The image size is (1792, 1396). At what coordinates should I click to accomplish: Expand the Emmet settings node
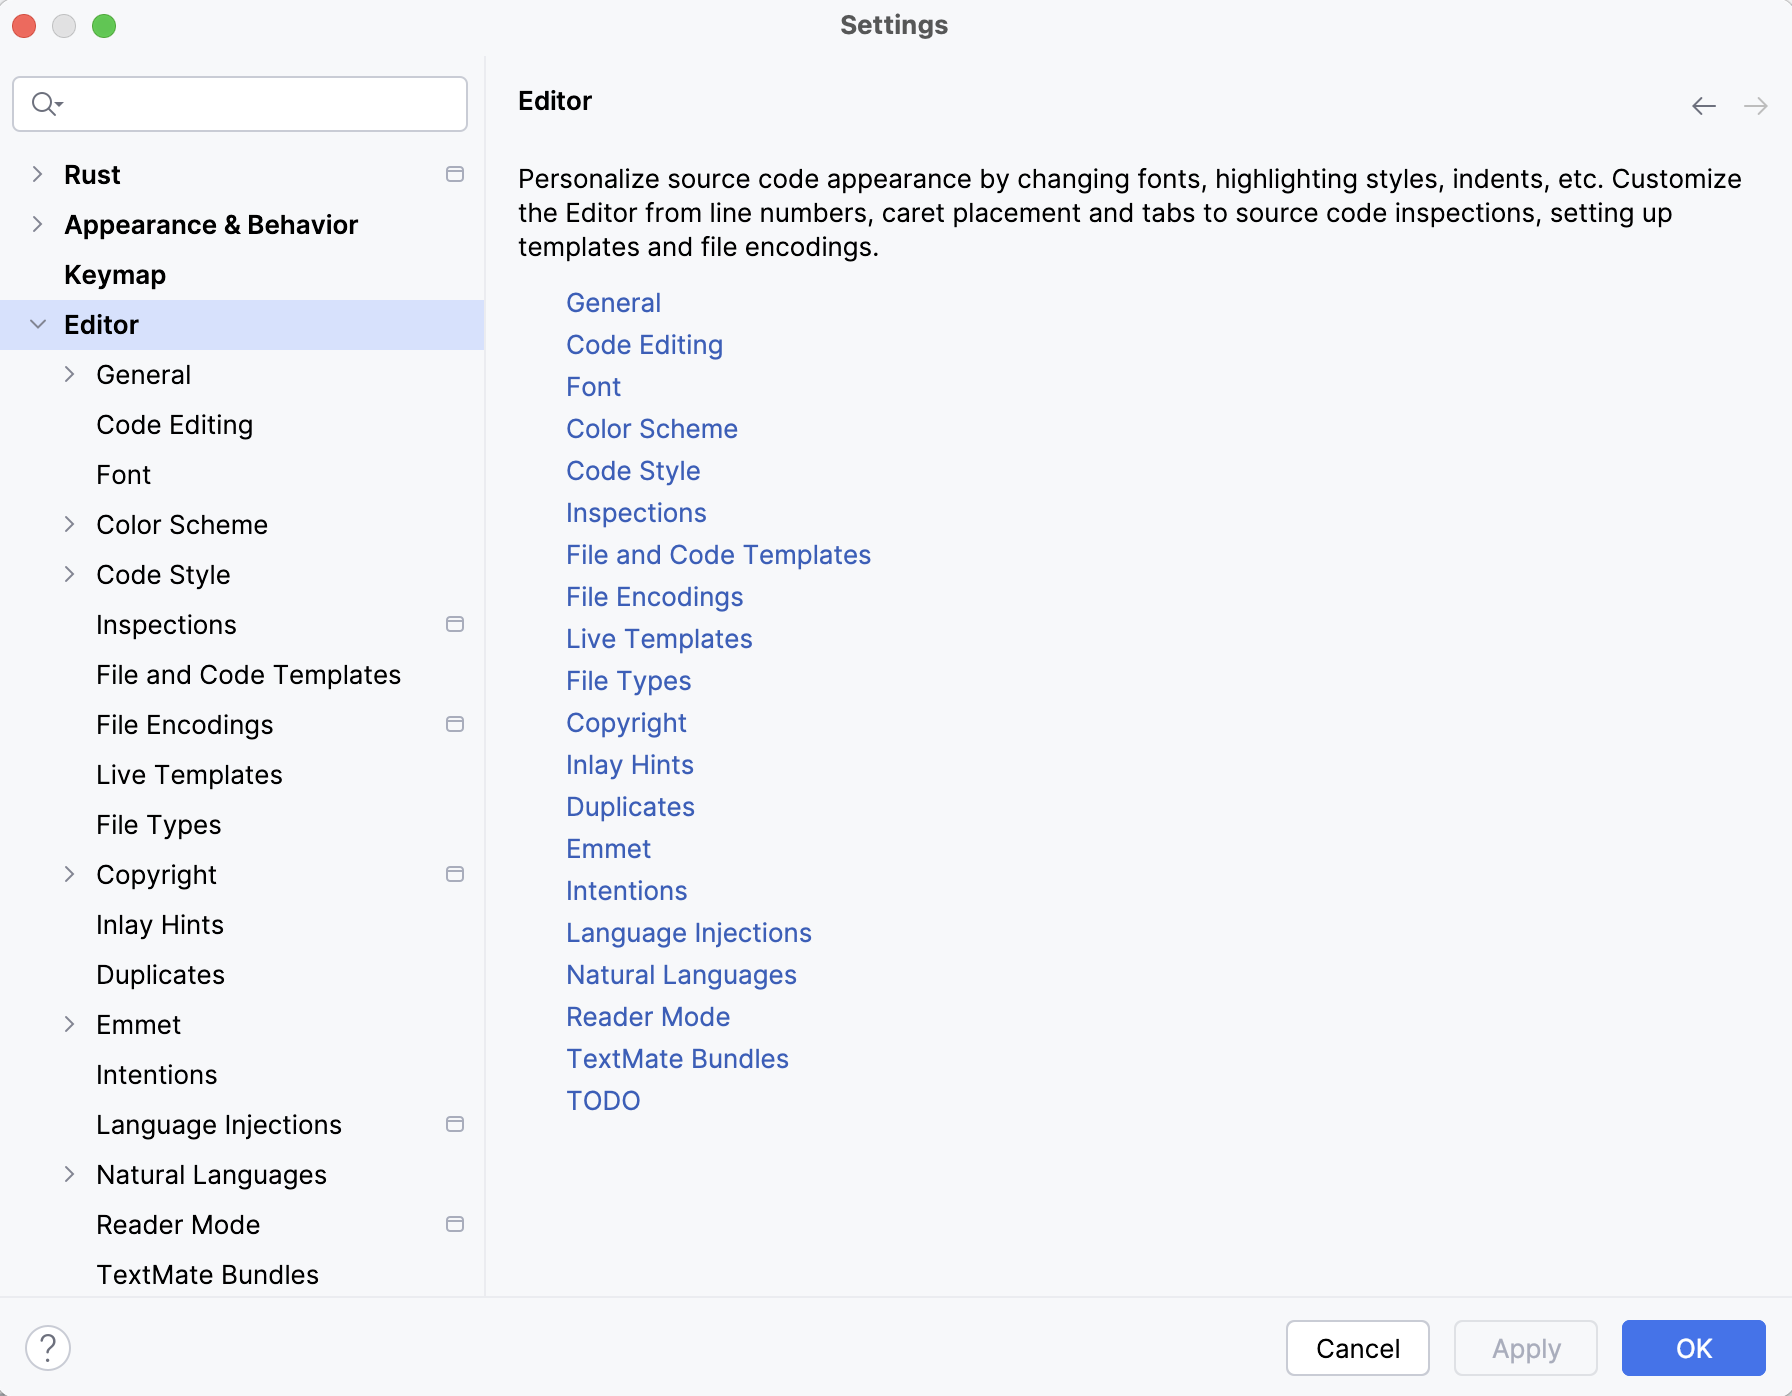[x=69, y=1024]
